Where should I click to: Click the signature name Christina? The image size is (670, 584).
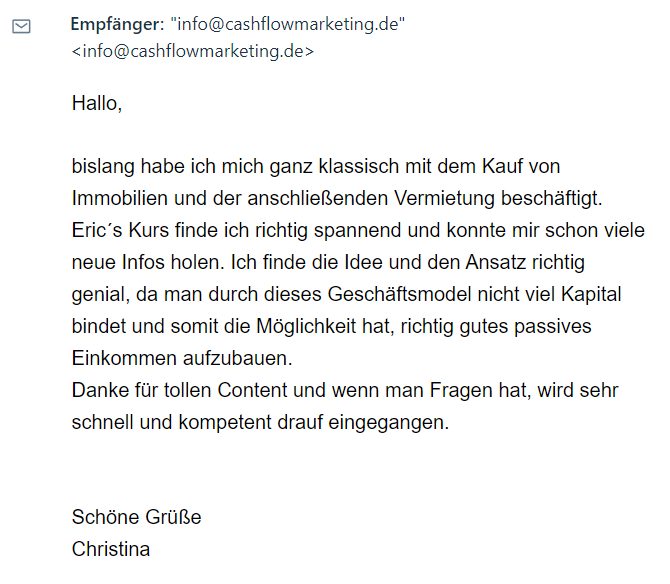tap(111, 549)
